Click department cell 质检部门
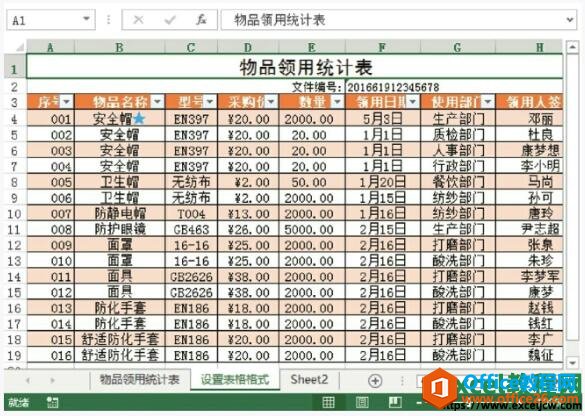 [x=458, y=135]
